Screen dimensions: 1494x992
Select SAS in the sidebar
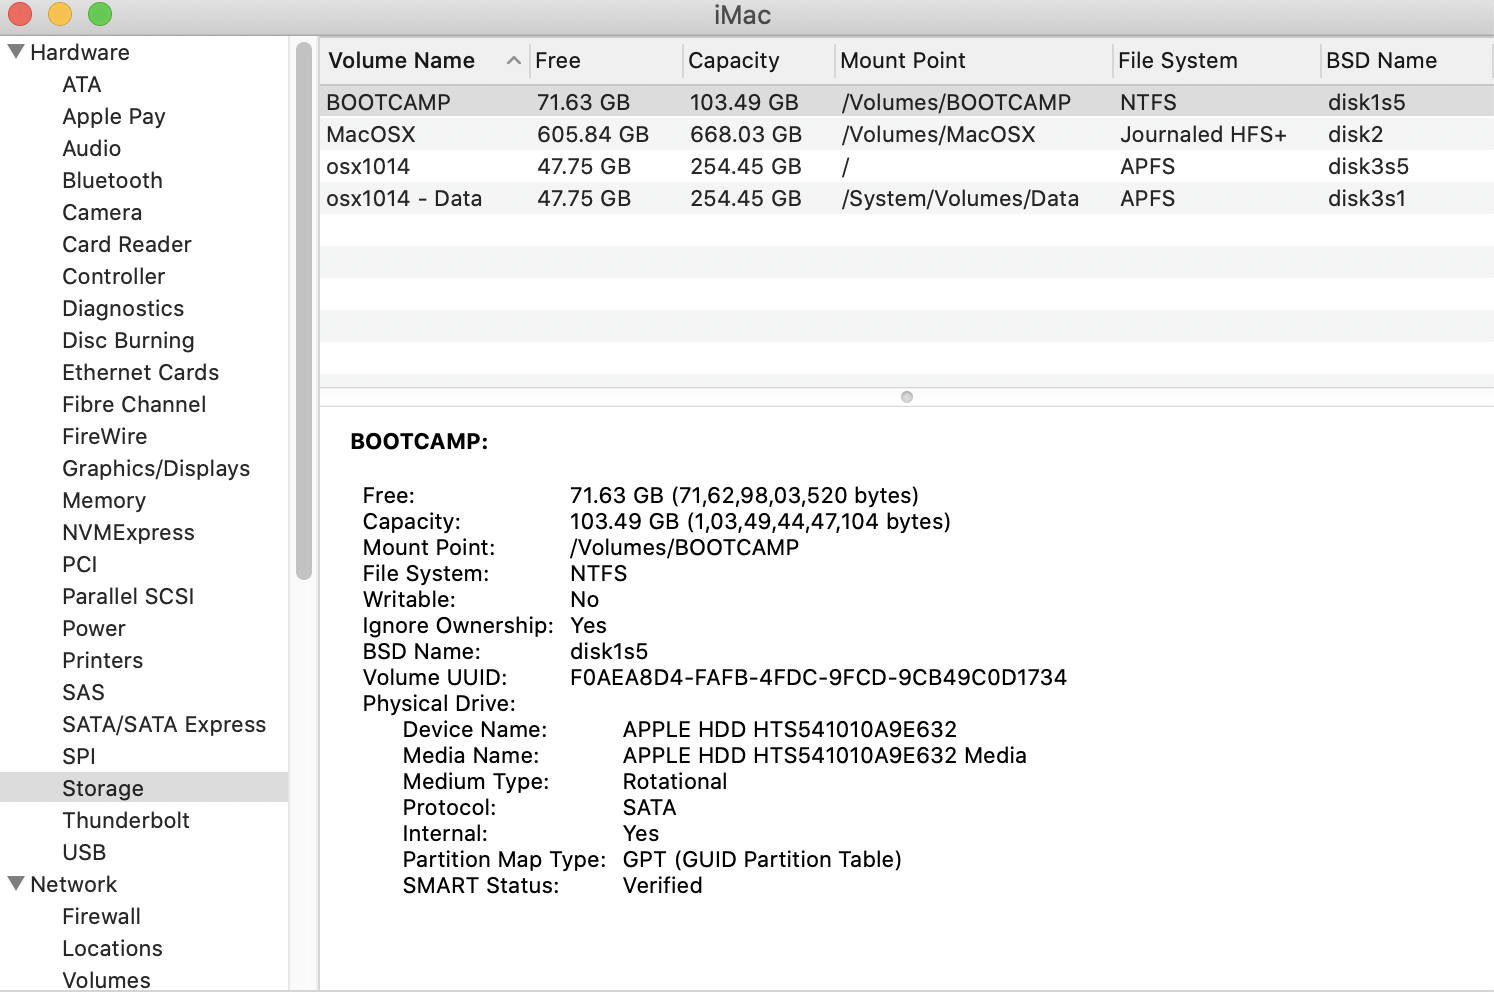point(83,692)
